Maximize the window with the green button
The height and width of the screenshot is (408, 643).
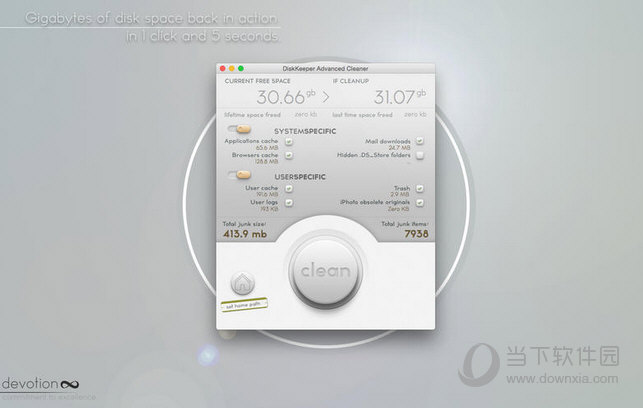pos(241,68)
